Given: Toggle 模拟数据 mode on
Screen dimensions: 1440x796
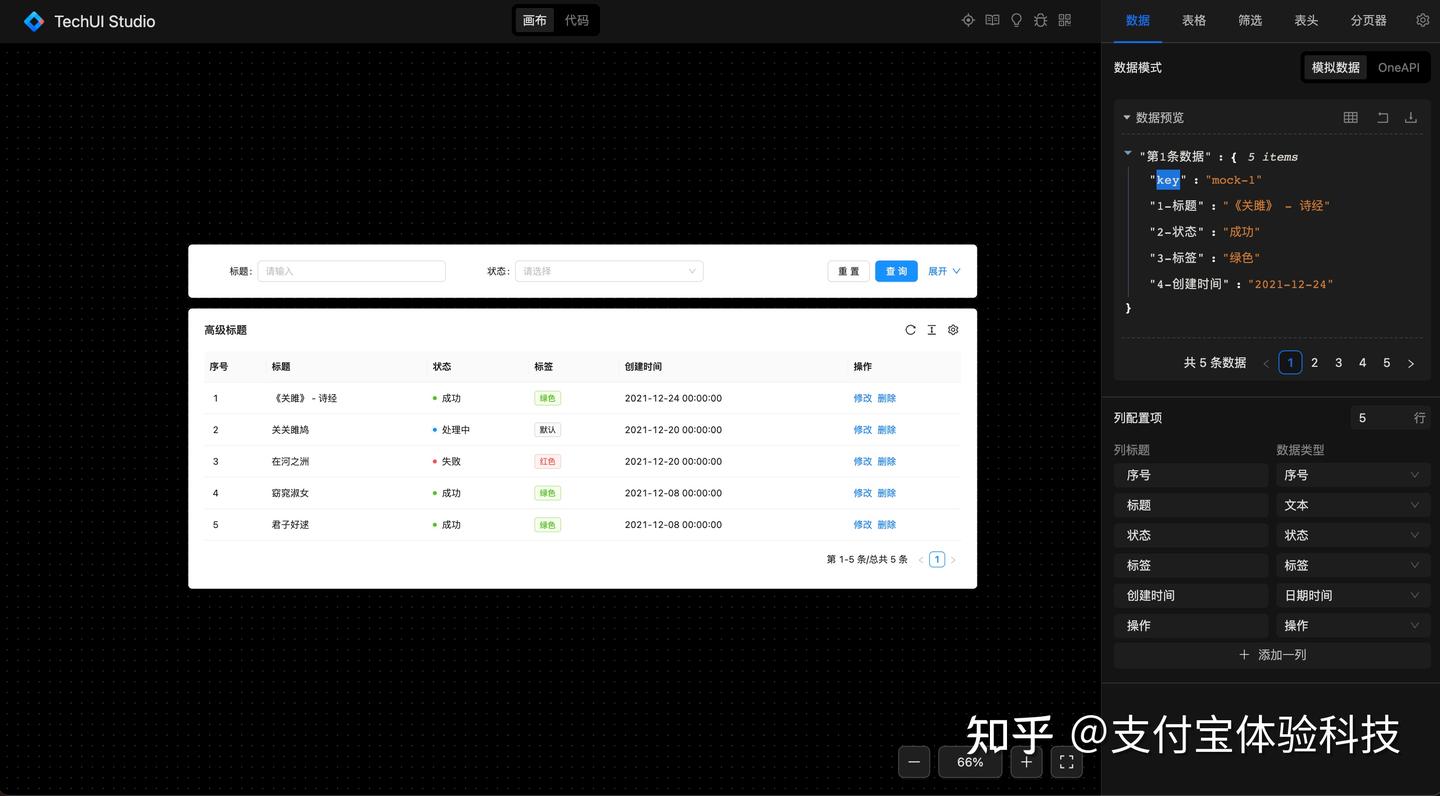Looking at the screenshot, I should (1335, 67).
